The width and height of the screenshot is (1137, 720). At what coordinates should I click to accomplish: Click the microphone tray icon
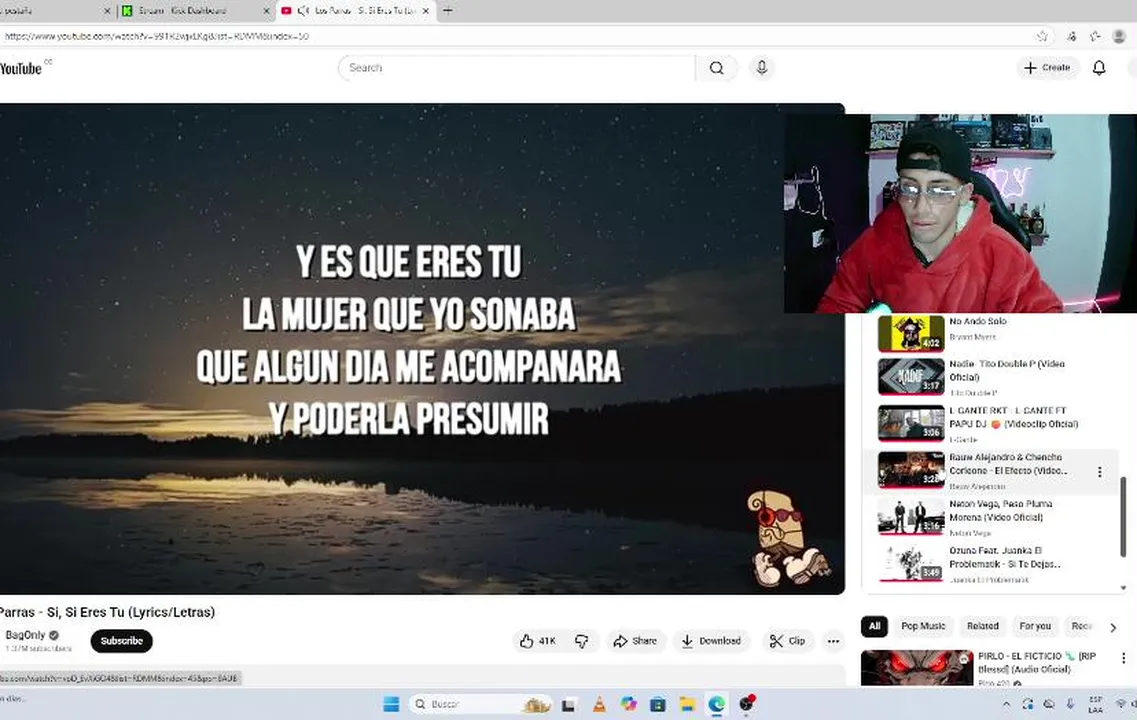click(x=1070, y=704)
